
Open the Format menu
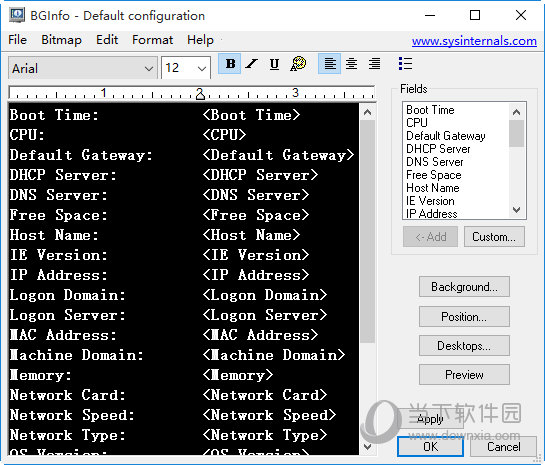(x=152, y=40)
